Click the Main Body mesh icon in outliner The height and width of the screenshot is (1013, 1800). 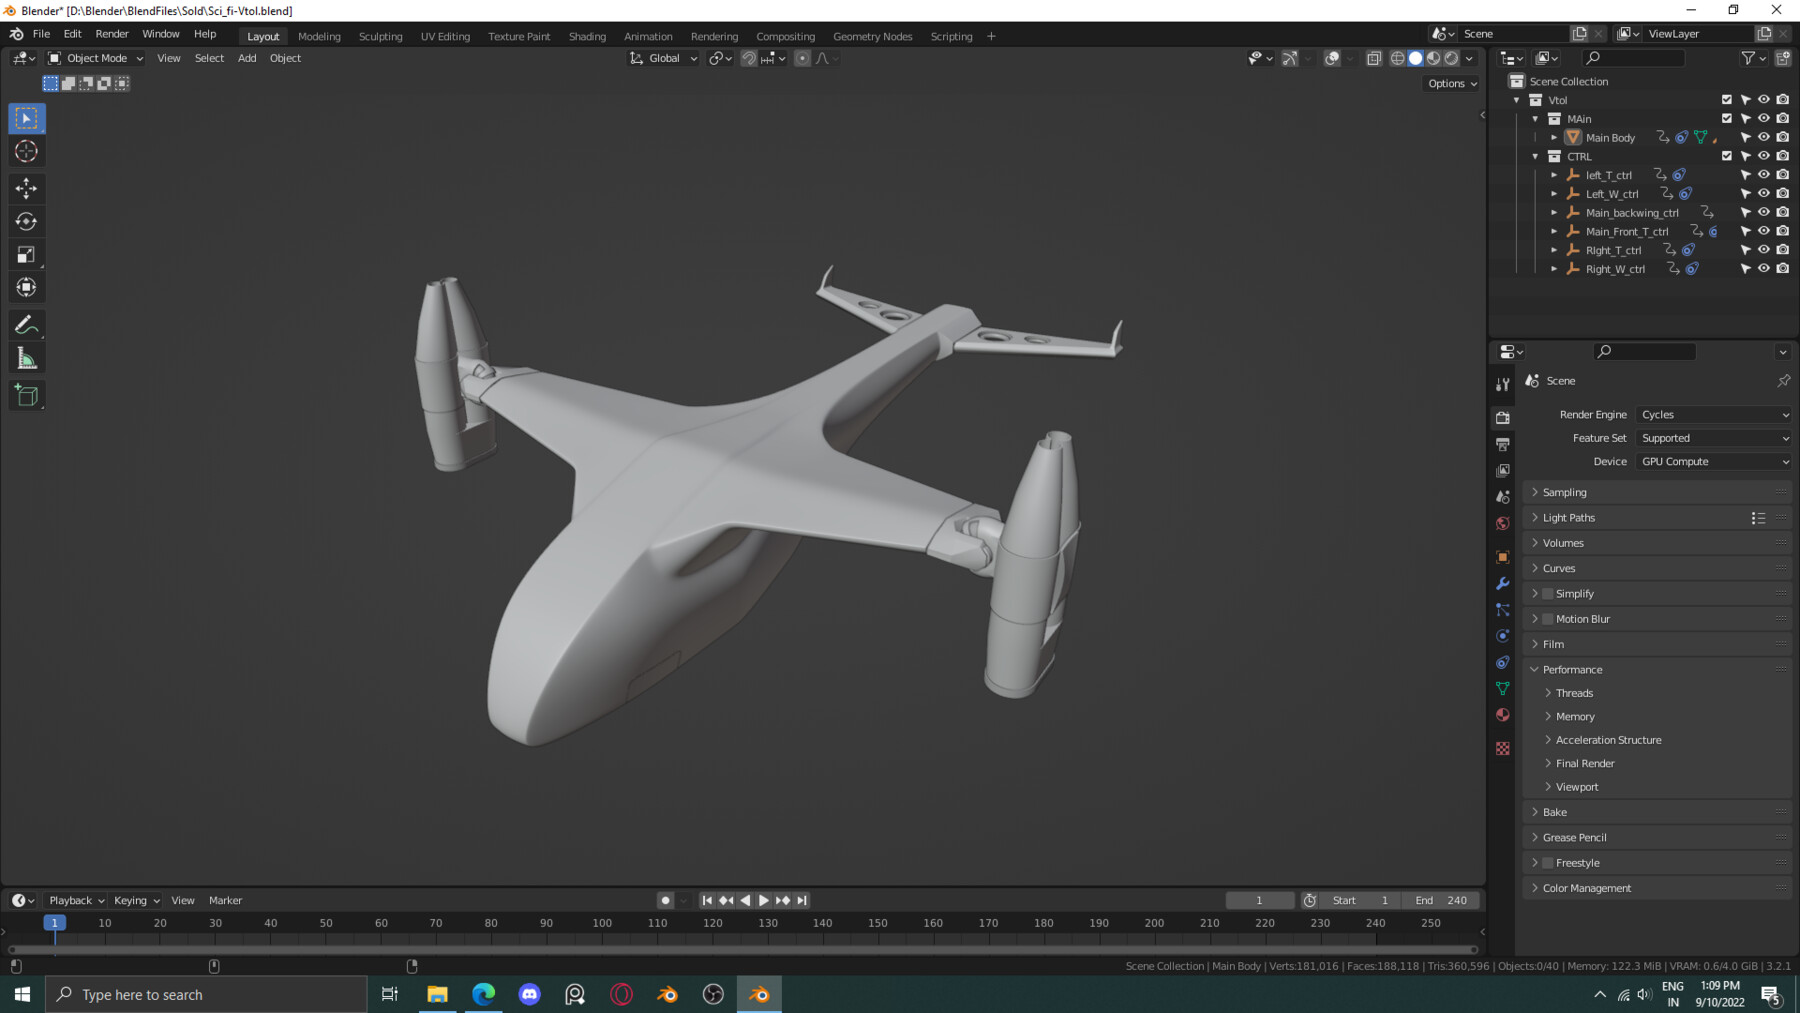1572,137
